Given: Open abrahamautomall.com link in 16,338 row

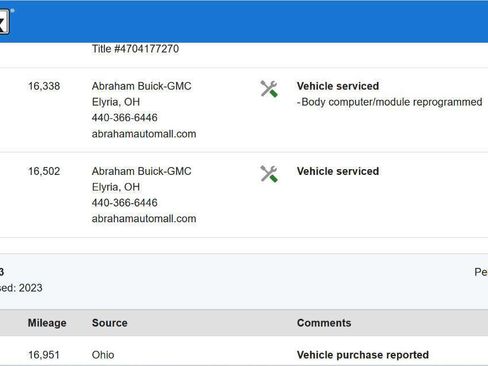Looking at the screenshot, I should point(144,134).
